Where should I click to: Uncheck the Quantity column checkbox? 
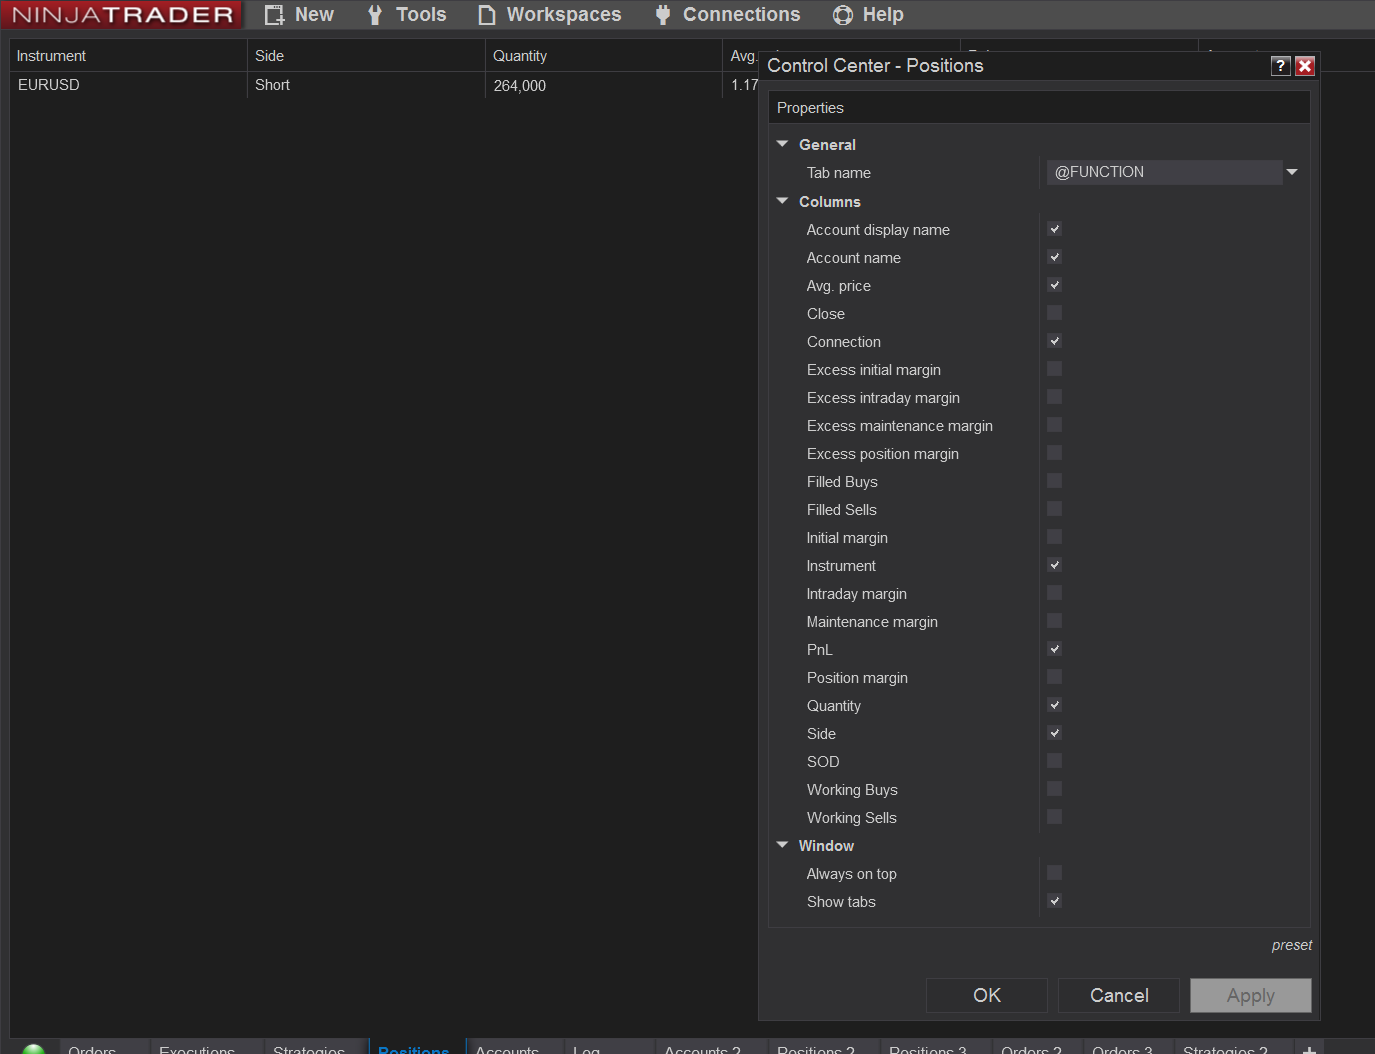pyautogui.click(x=1054, y=705)
